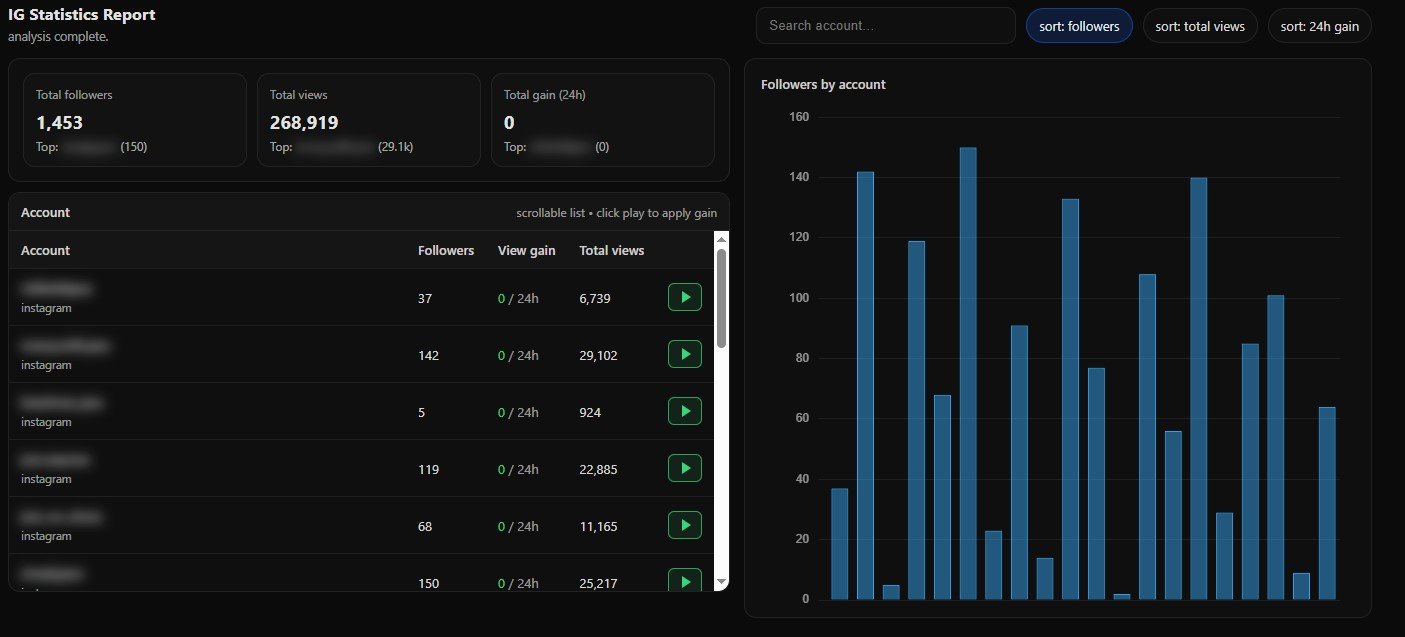Play gain for the 37-follower account
This screenshot has height=637, width=1405.
(685, 297)
